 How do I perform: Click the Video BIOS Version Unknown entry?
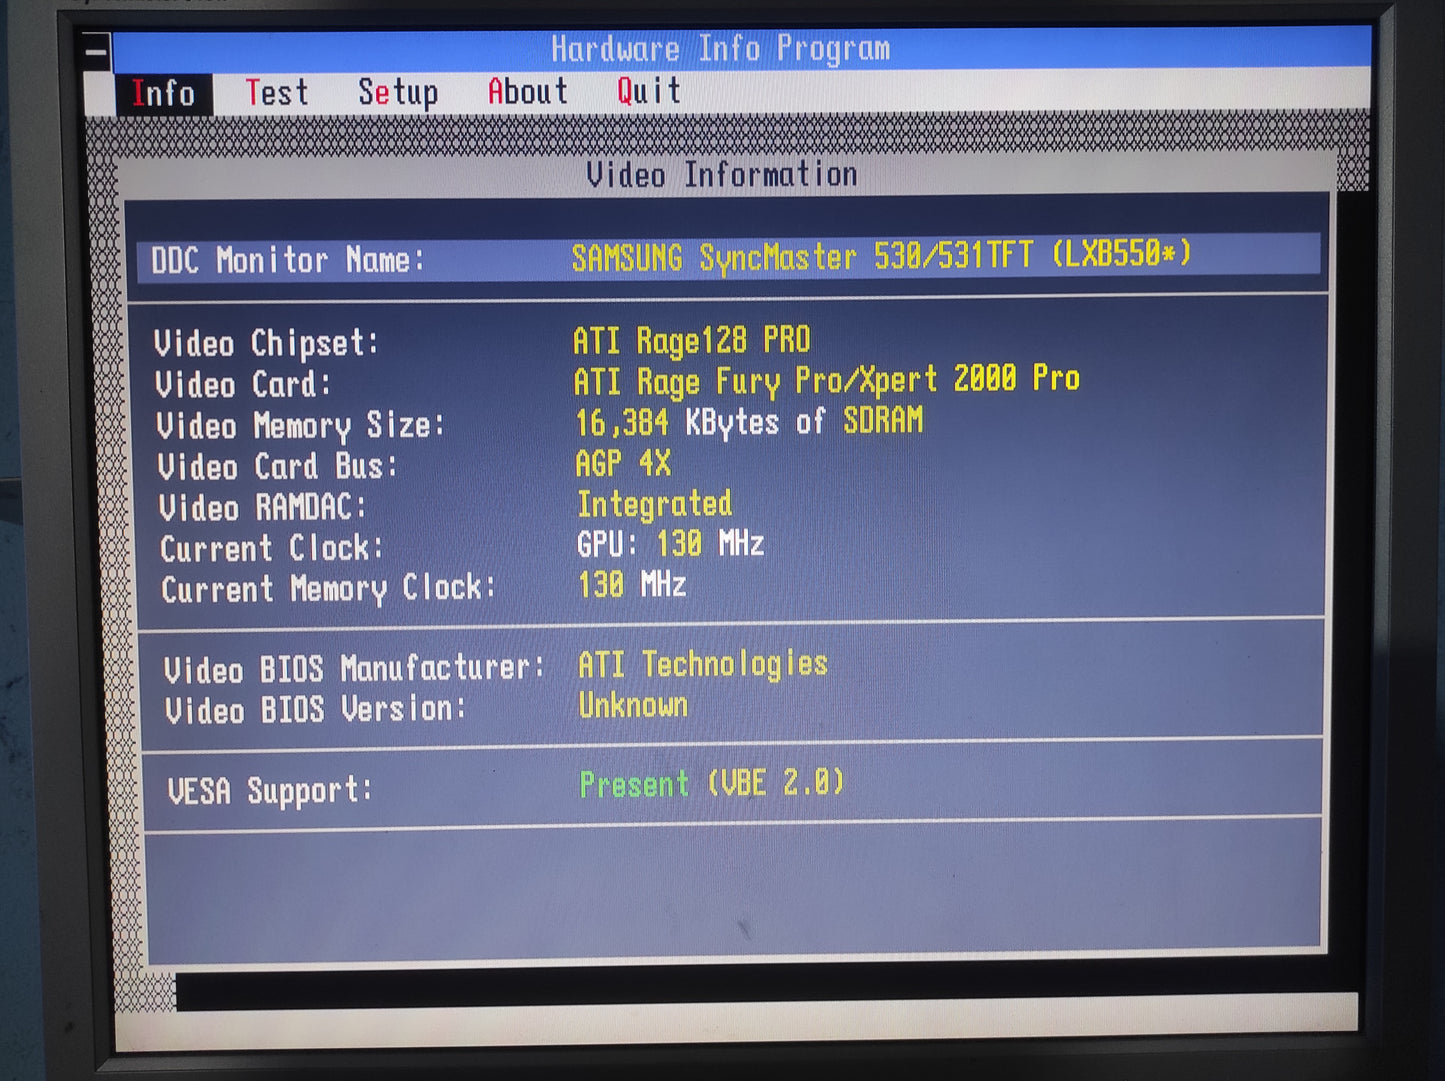tap(632, 706)
